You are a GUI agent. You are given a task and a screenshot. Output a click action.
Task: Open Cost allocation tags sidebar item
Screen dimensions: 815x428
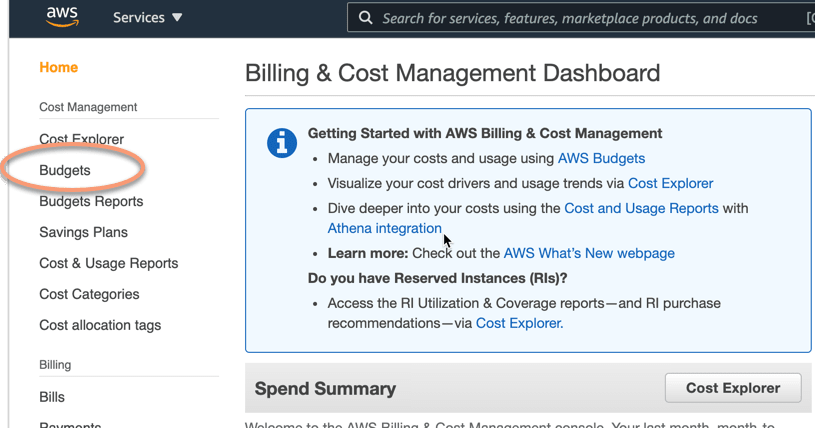click(100, 325)
